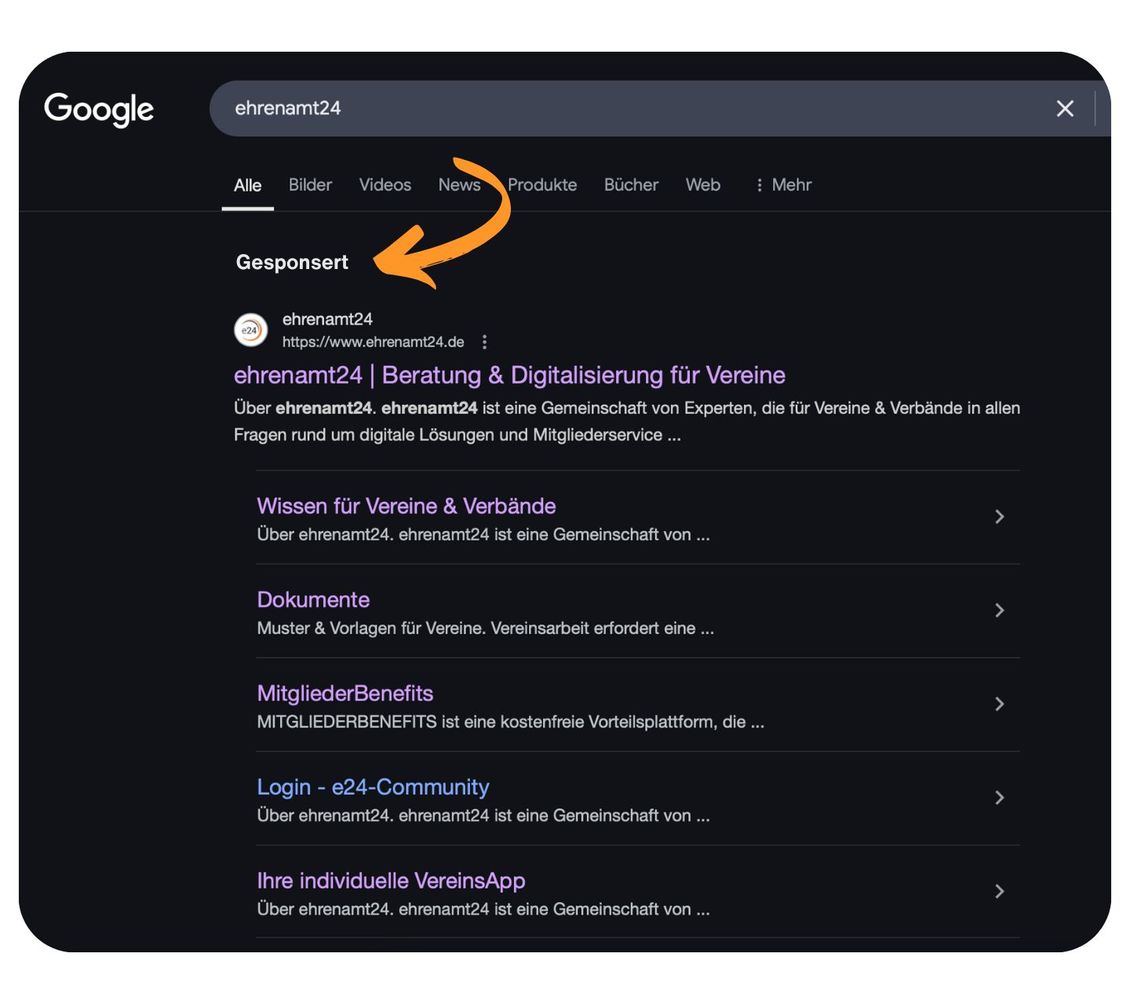The height and width of the screenshot is (1004, 1130).
Task: Switch to the Web tab
Action: pyautogui.click(x=703, y=185)
